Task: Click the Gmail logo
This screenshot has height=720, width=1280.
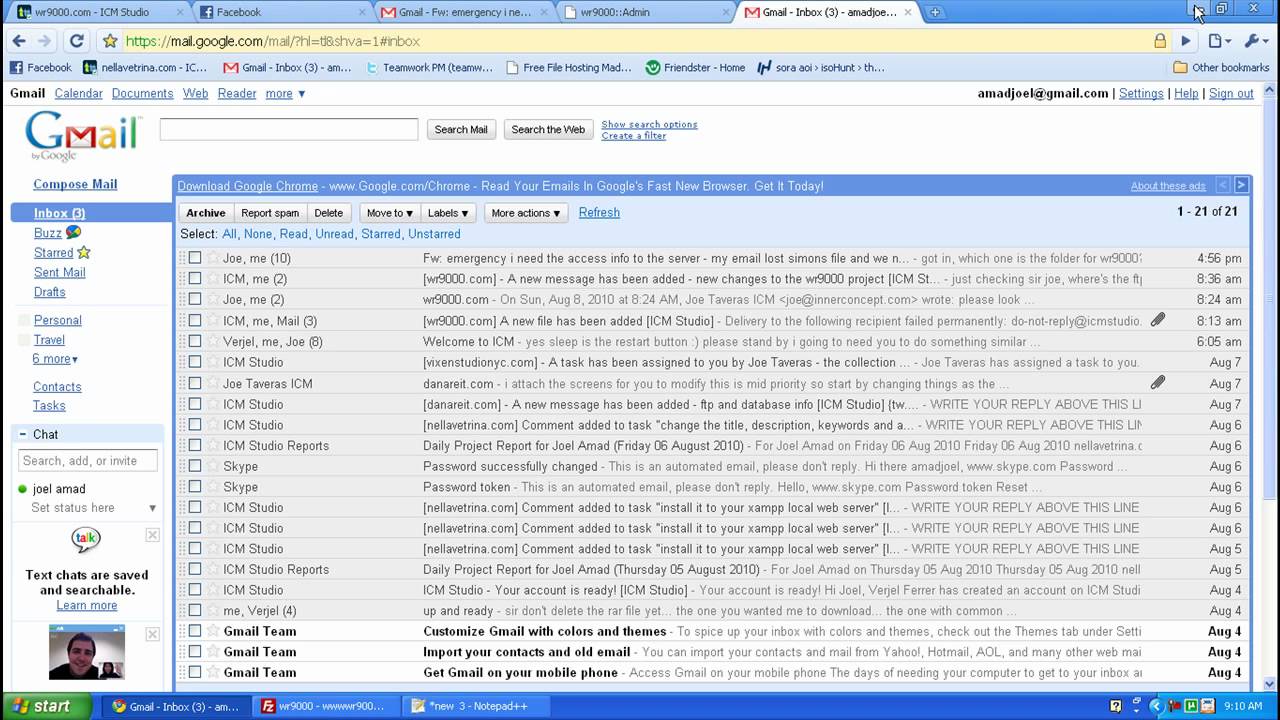Action: (82, 136)
